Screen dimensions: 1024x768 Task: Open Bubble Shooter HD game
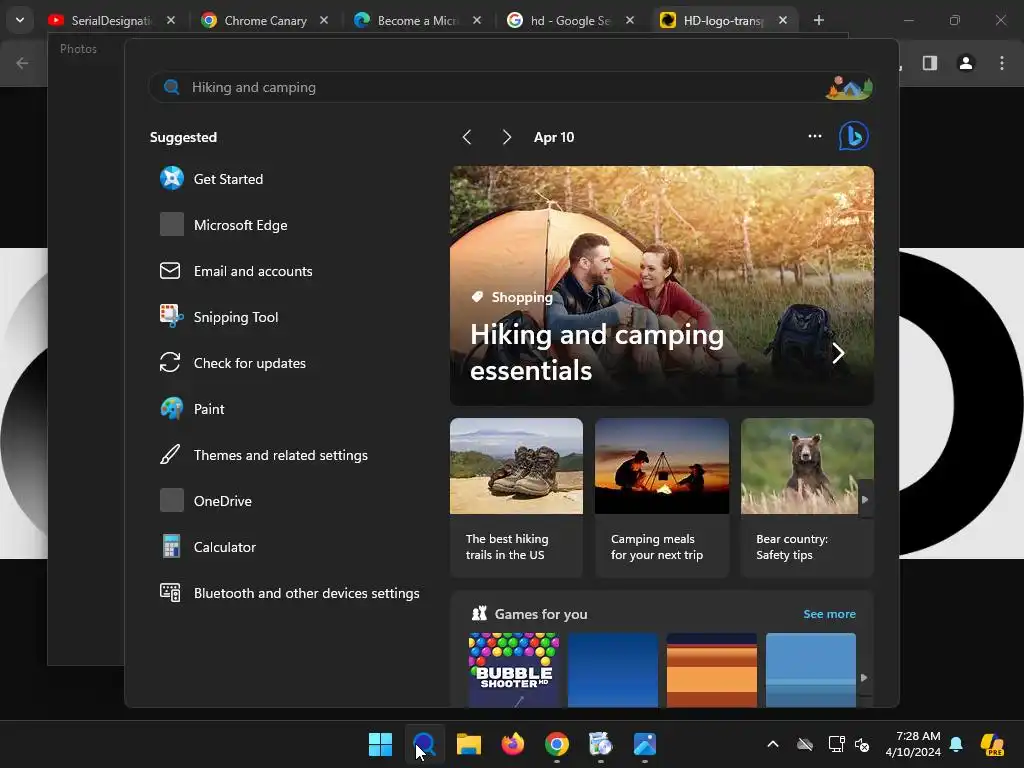(x=514, y=669)
